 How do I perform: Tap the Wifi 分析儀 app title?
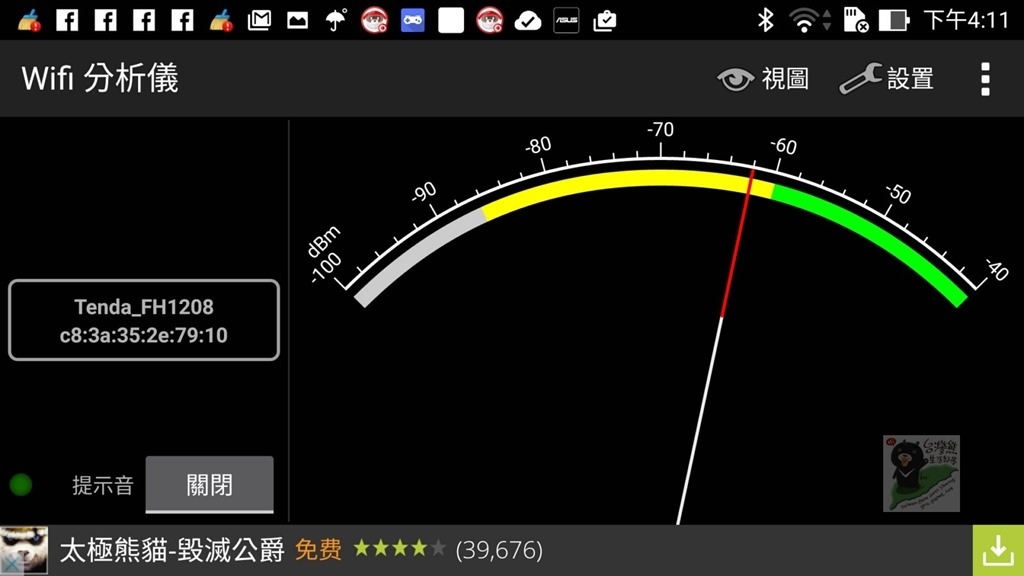[x=100, y=78]
